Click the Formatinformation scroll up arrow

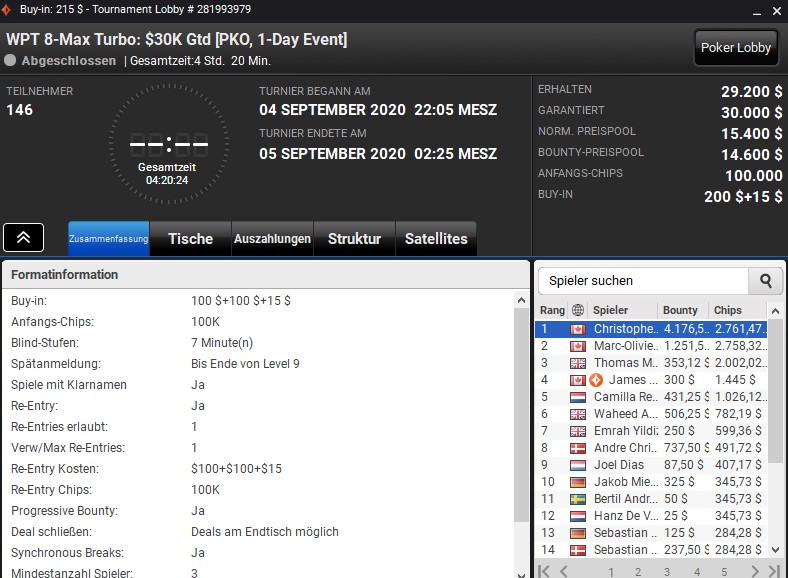click(522, 301)
